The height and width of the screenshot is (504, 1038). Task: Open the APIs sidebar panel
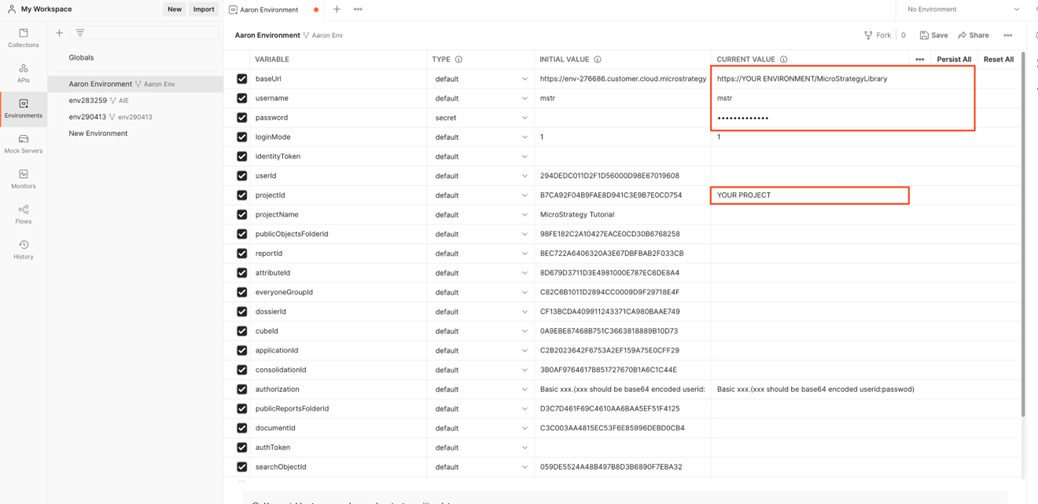point(23,73)
